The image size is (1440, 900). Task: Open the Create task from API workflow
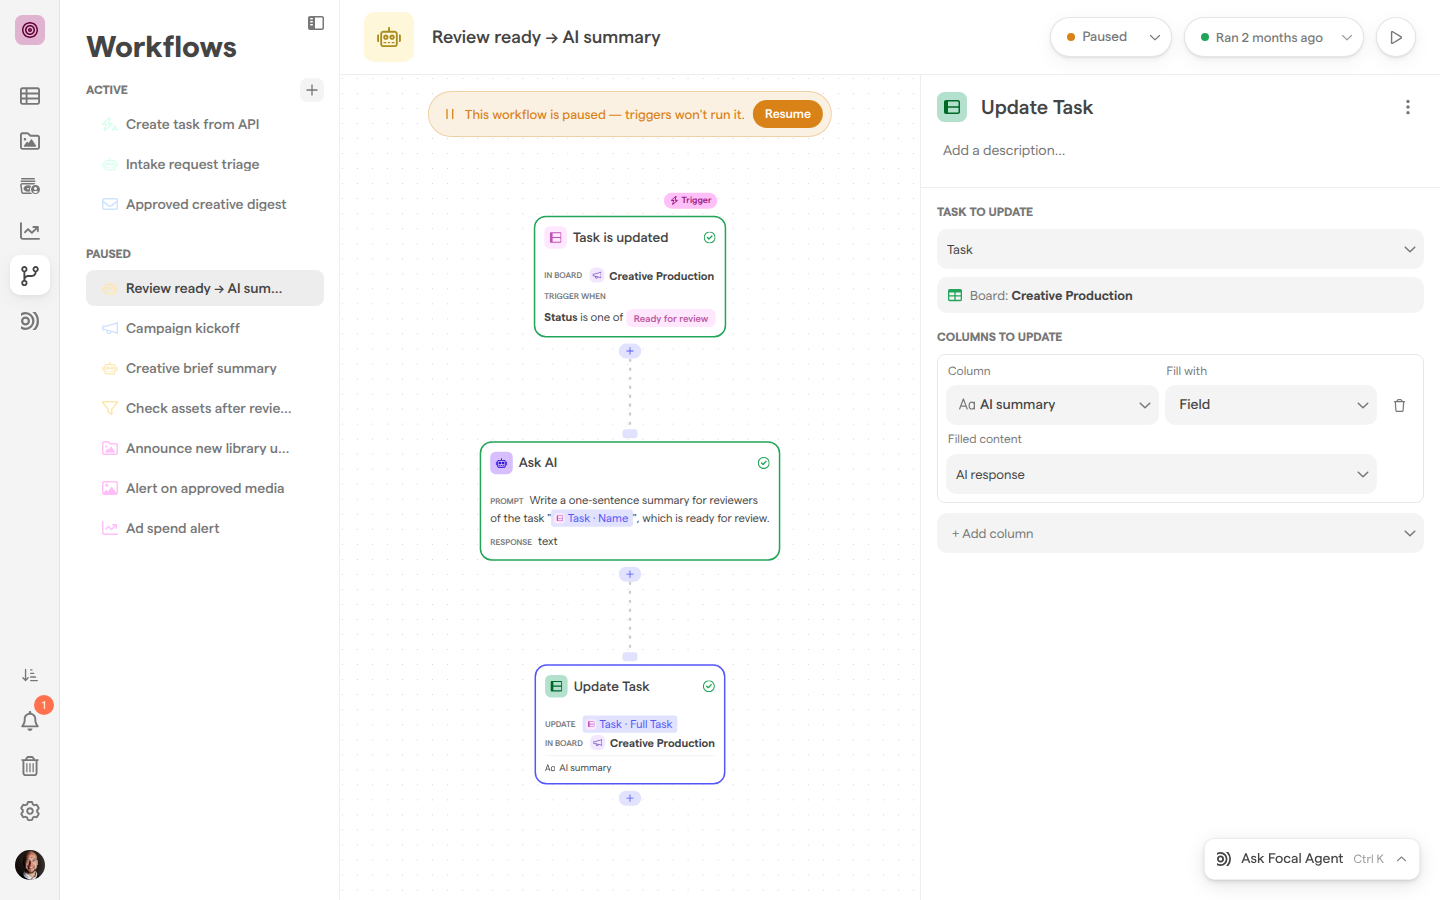(205, 124)
